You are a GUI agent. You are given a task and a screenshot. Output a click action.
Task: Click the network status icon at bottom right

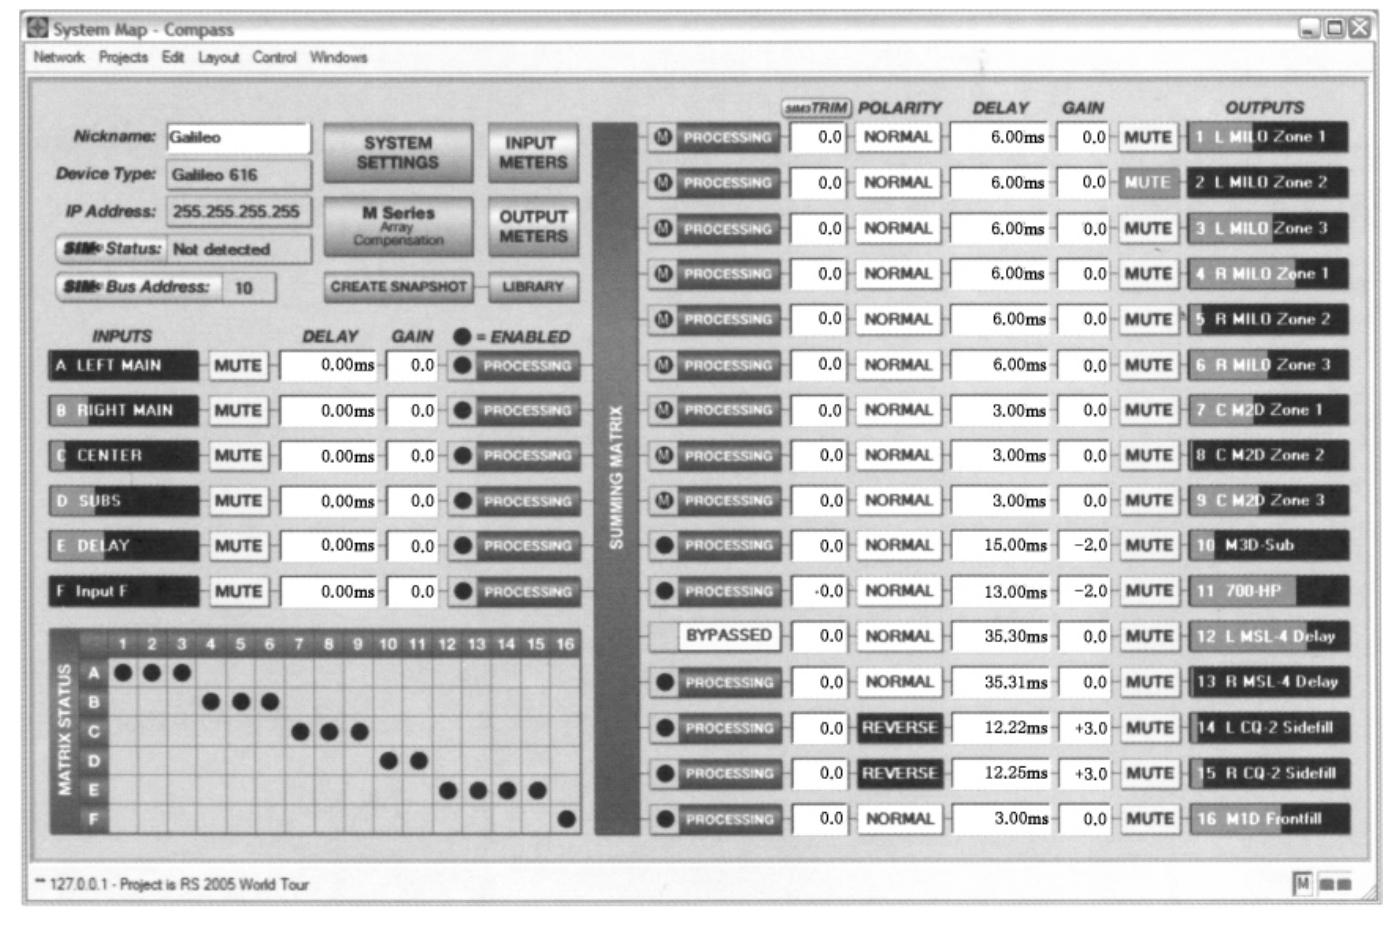[x=1335, y=883]
